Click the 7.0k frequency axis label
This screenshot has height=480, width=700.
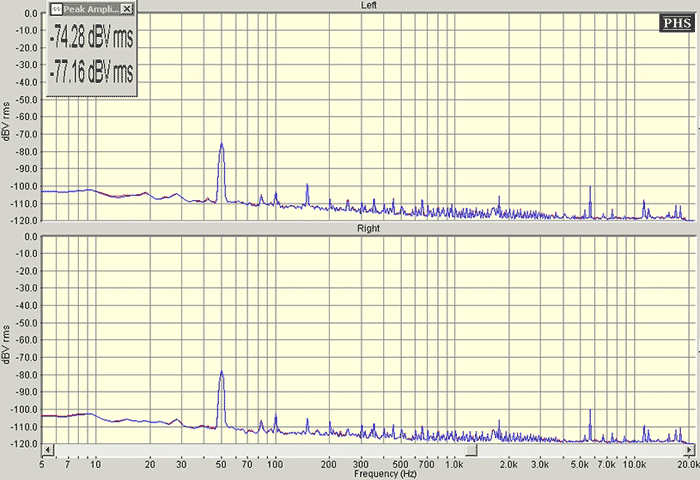606,464
